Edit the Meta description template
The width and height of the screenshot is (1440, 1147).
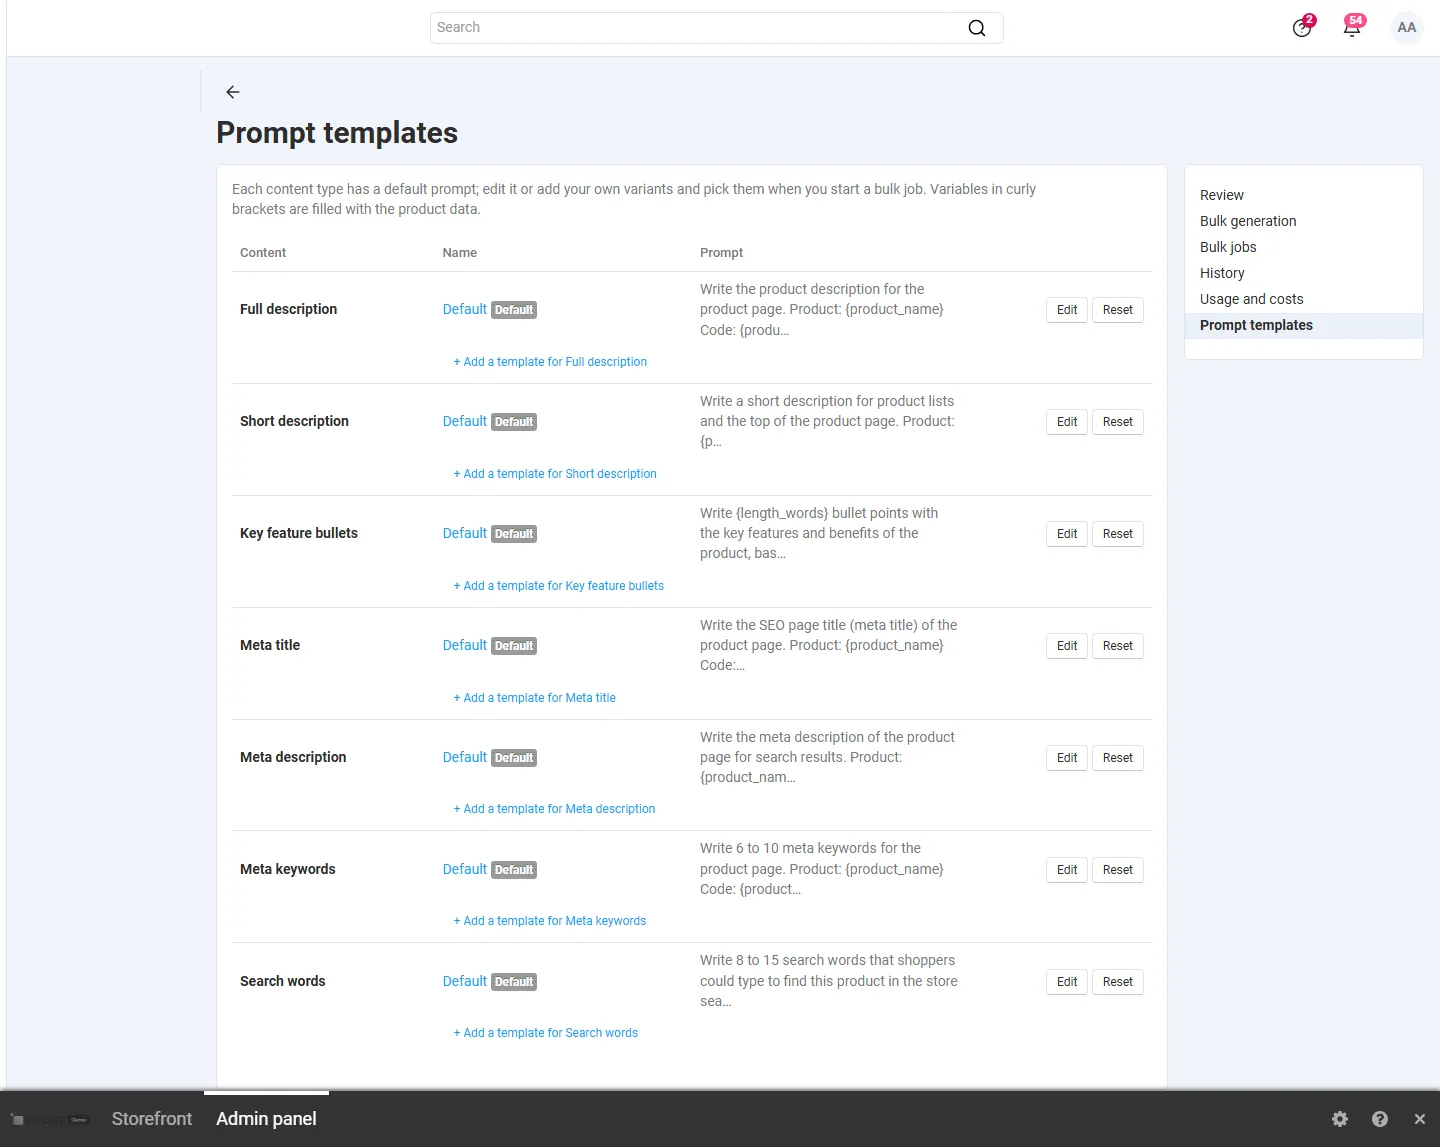[x=1067, y=758]
